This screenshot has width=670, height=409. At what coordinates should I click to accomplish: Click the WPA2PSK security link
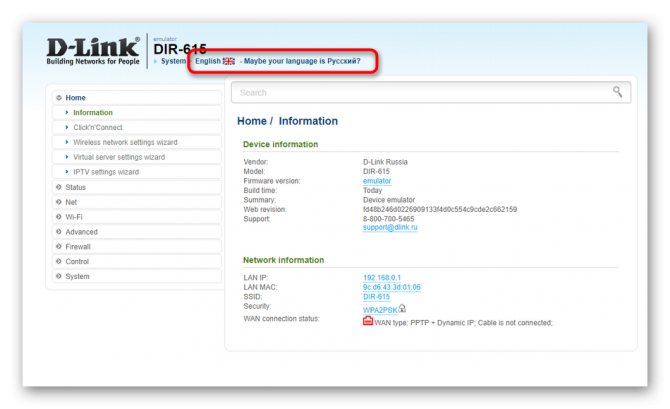click(x=380, y=310)
